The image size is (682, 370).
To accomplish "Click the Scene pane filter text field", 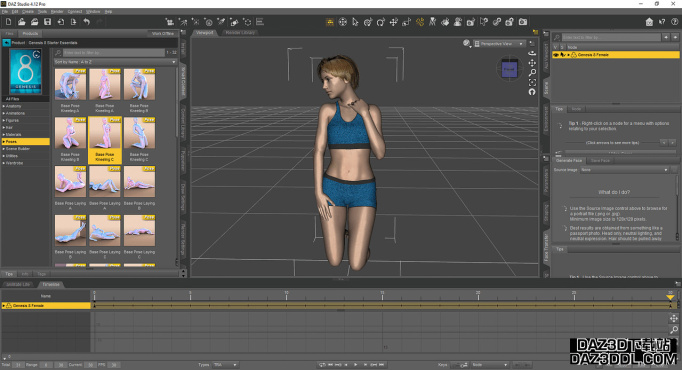I will tap(611, 37).
